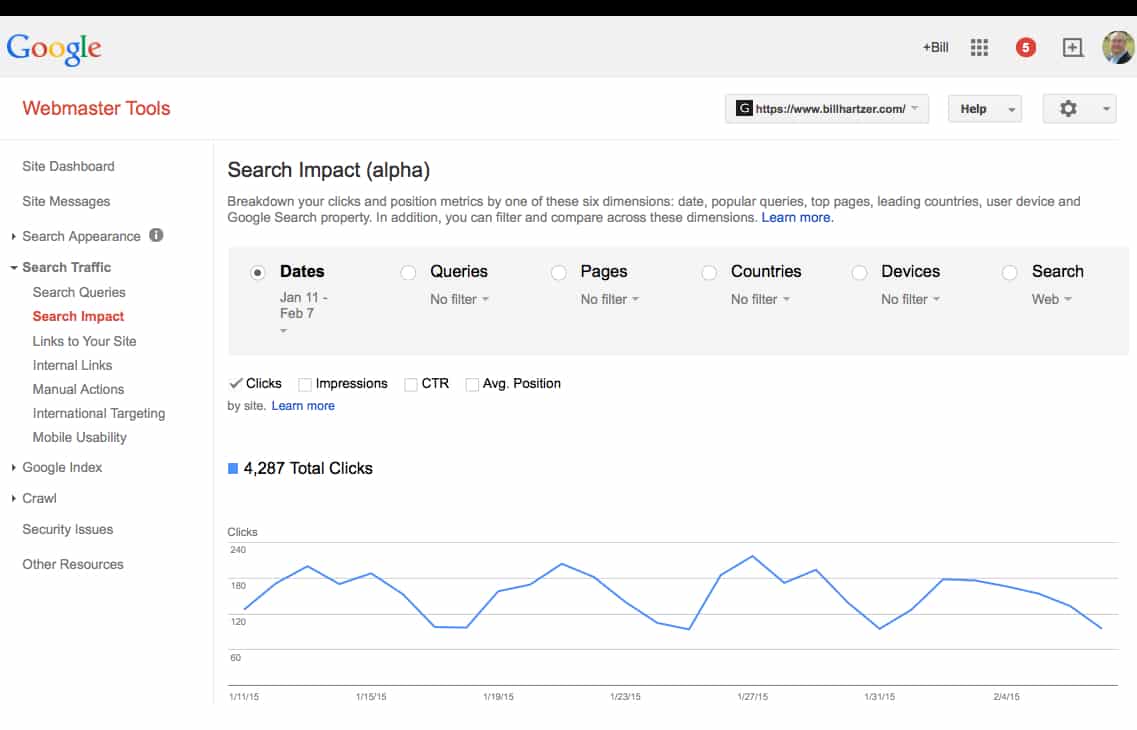This screenshot has height=730, width=1137.
Task: Click the share plus-box icon
Action: (1072, 47)
